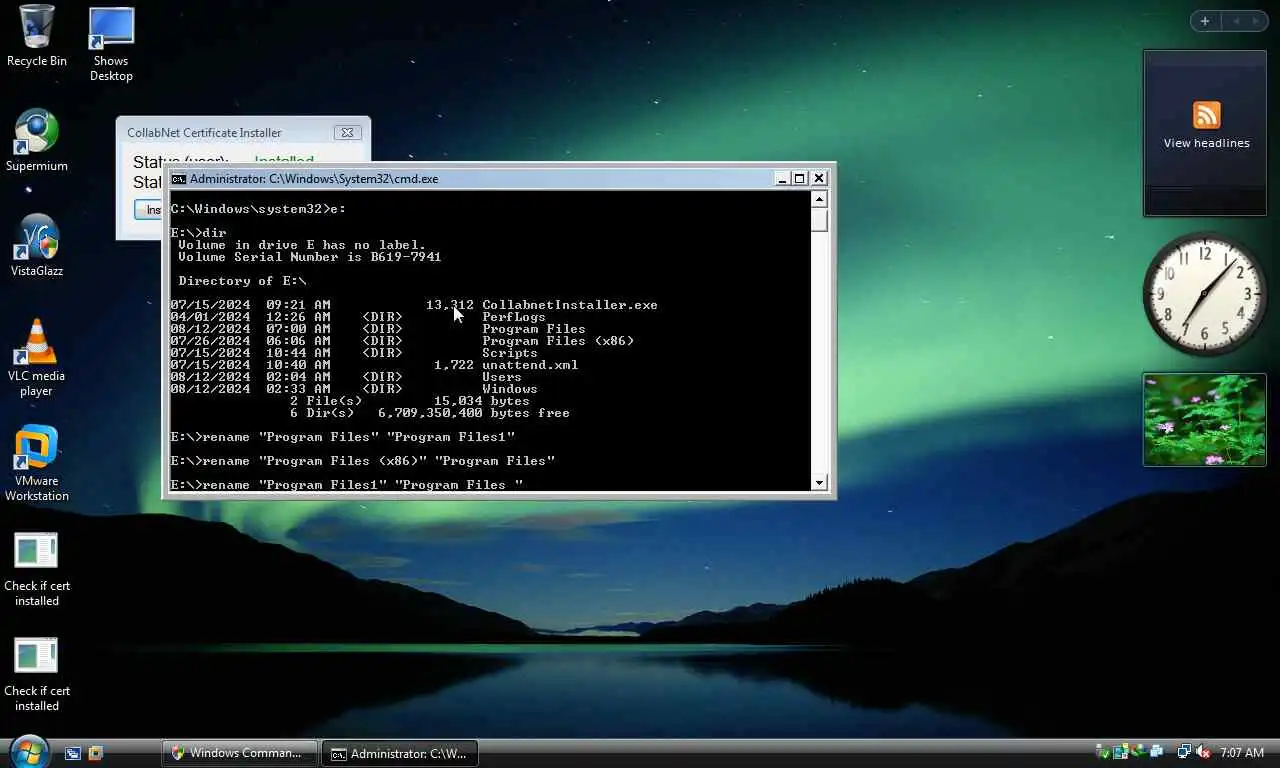
Task: Select the Supermium browser desktop icon
Action: pyautogui.click(x=37, y=141)
